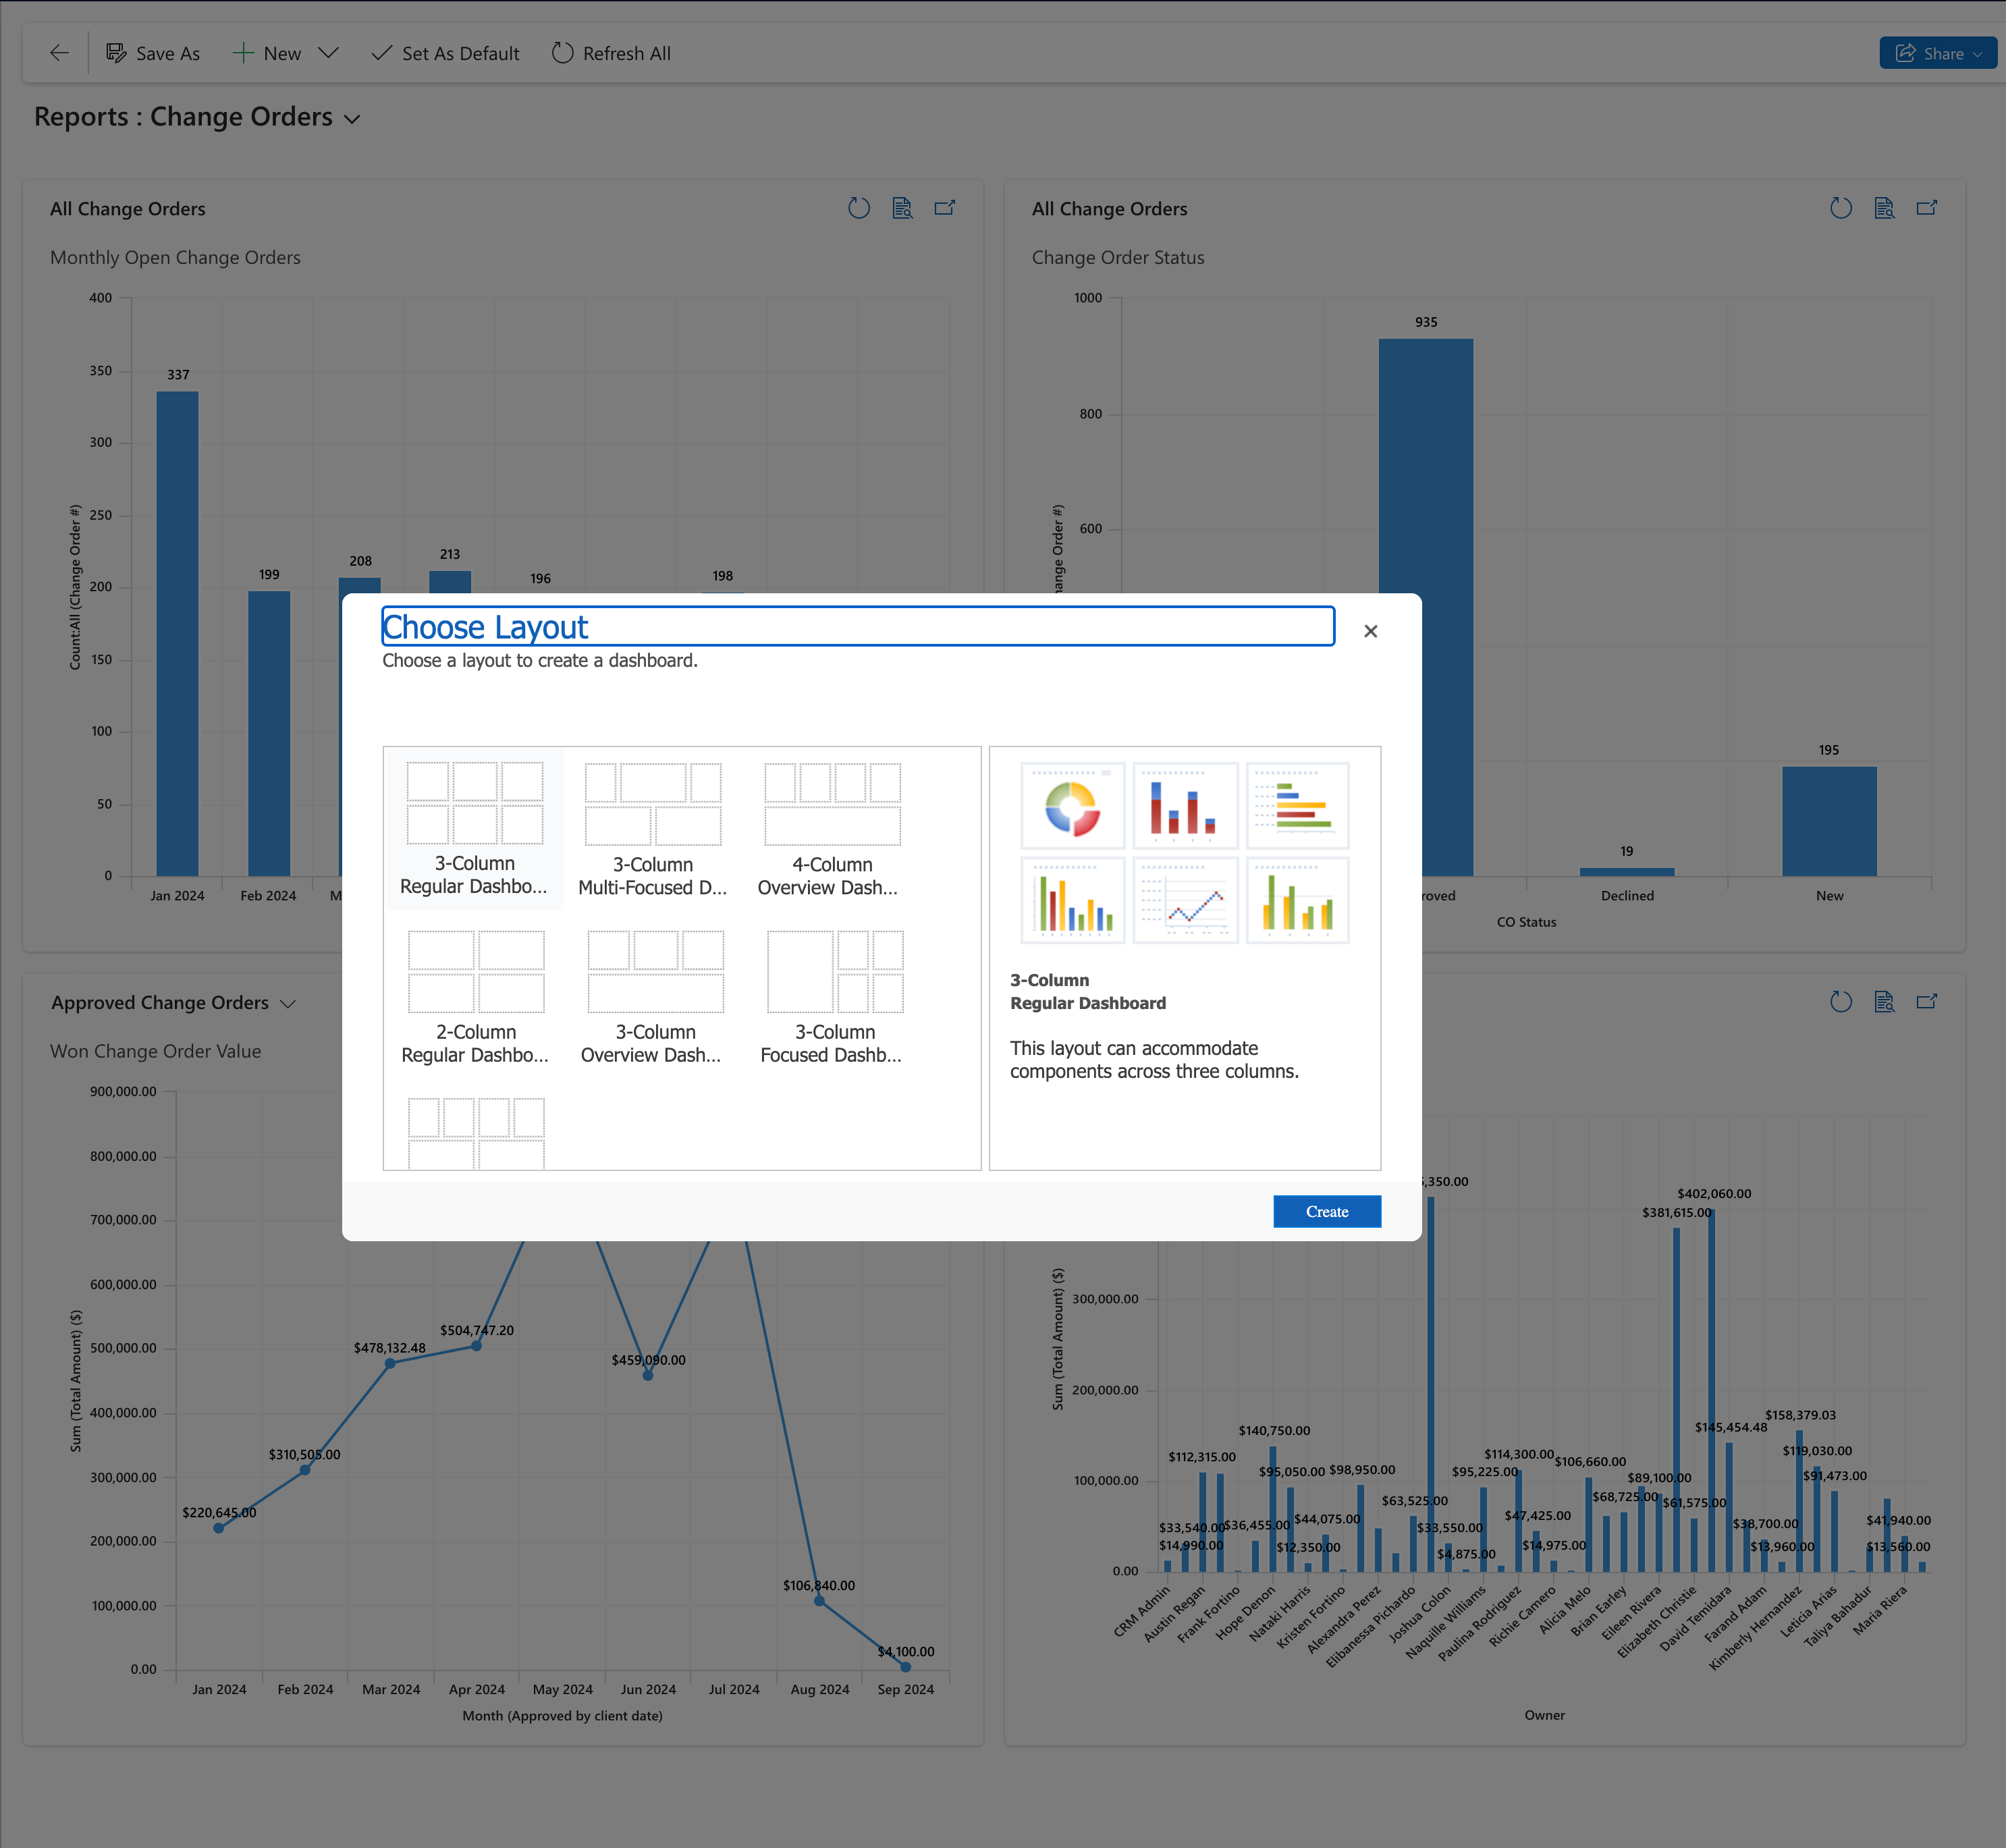Open the Share dropdown menu
This screenshot has height=1848, width=2006.
pyautogui.click(x=1977, y=54)
